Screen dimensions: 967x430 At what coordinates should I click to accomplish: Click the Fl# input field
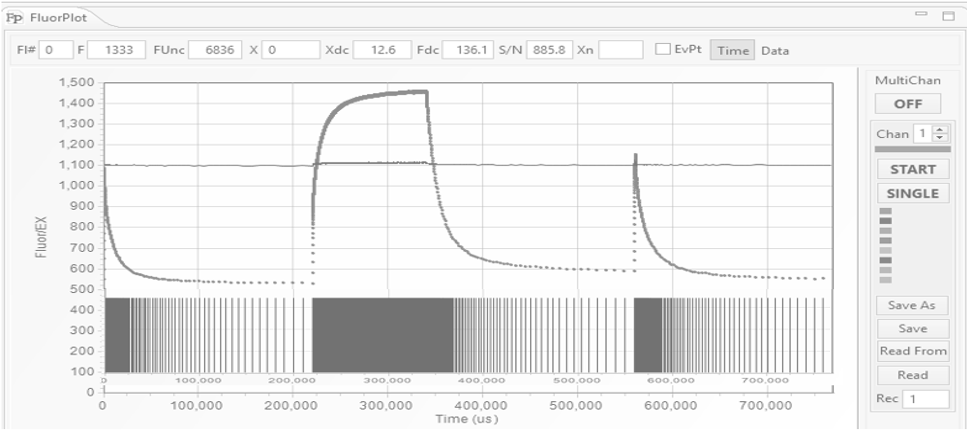click(x=56, y=50)
